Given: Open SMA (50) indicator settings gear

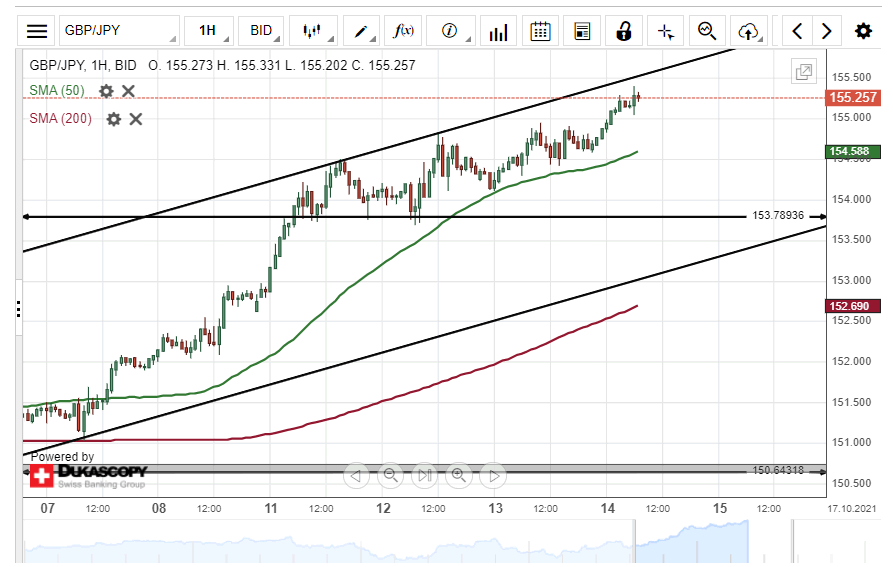Looking at the screenshot, I should tap(106, 91).
